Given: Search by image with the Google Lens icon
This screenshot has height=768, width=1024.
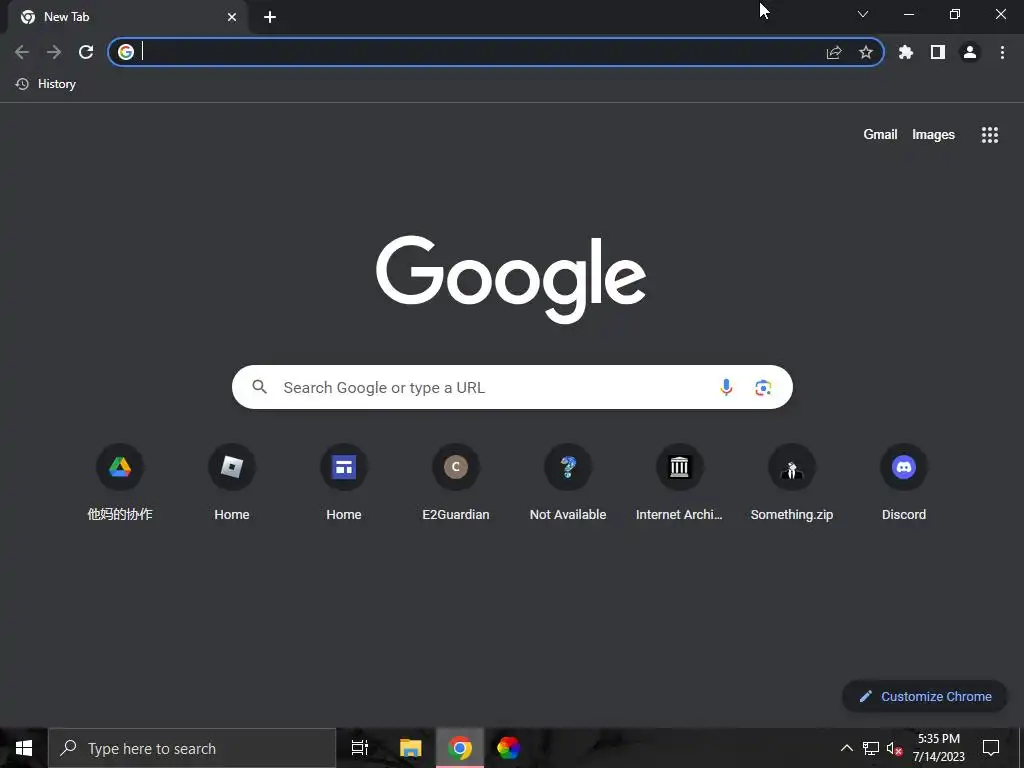Looking at the screenshot, I should click(763, 387).
